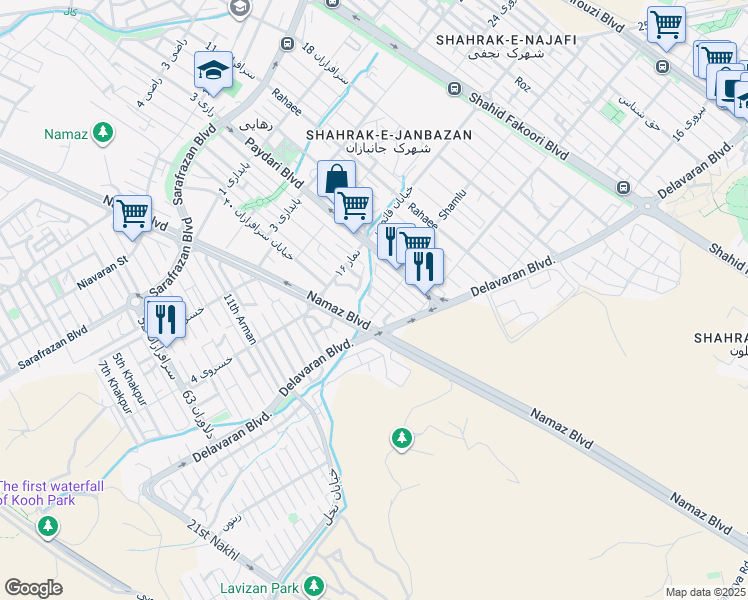Select the shopping bag store marker
This screenshot has height=600, width=748.
click(x=337, y=179)
